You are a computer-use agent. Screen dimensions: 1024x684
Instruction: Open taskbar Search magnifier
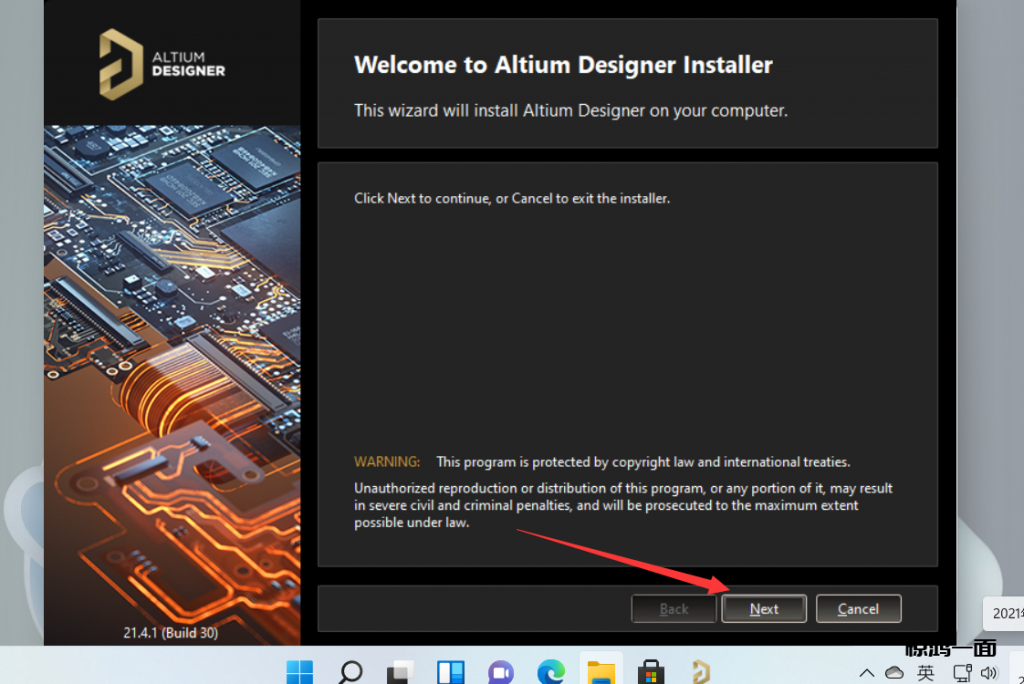click(351, 671)
